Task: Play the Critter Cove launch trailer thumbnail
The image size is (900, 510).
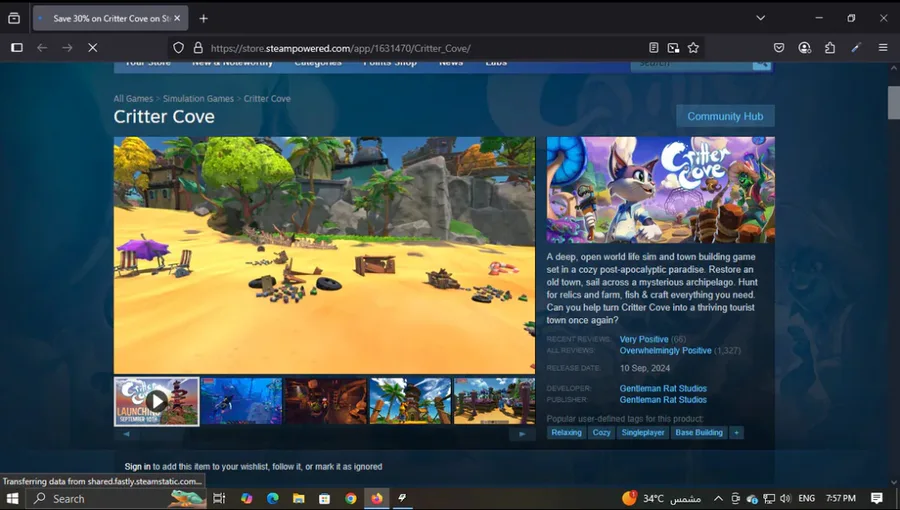Action: 157,401
